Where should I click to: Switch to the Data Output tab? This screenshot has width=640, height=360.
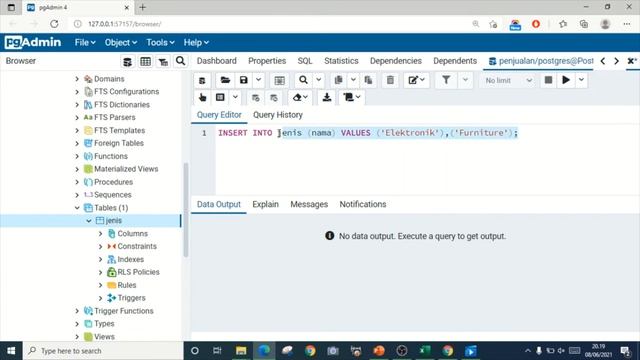(218, 204)
